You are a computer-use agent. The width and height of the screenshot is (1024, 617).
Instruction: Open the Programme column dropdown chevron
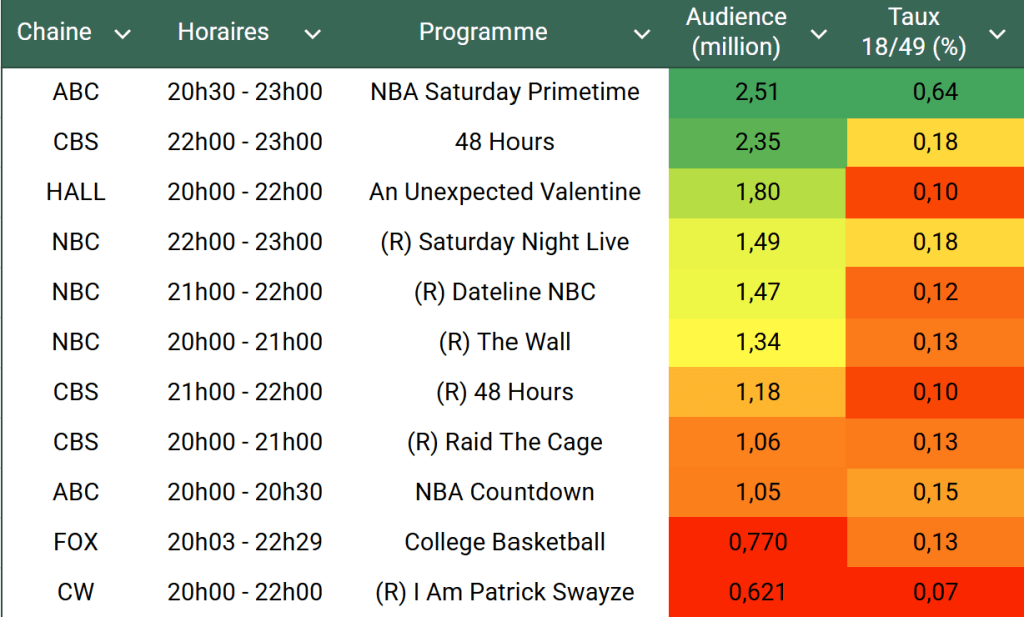[x=642, y=35]
